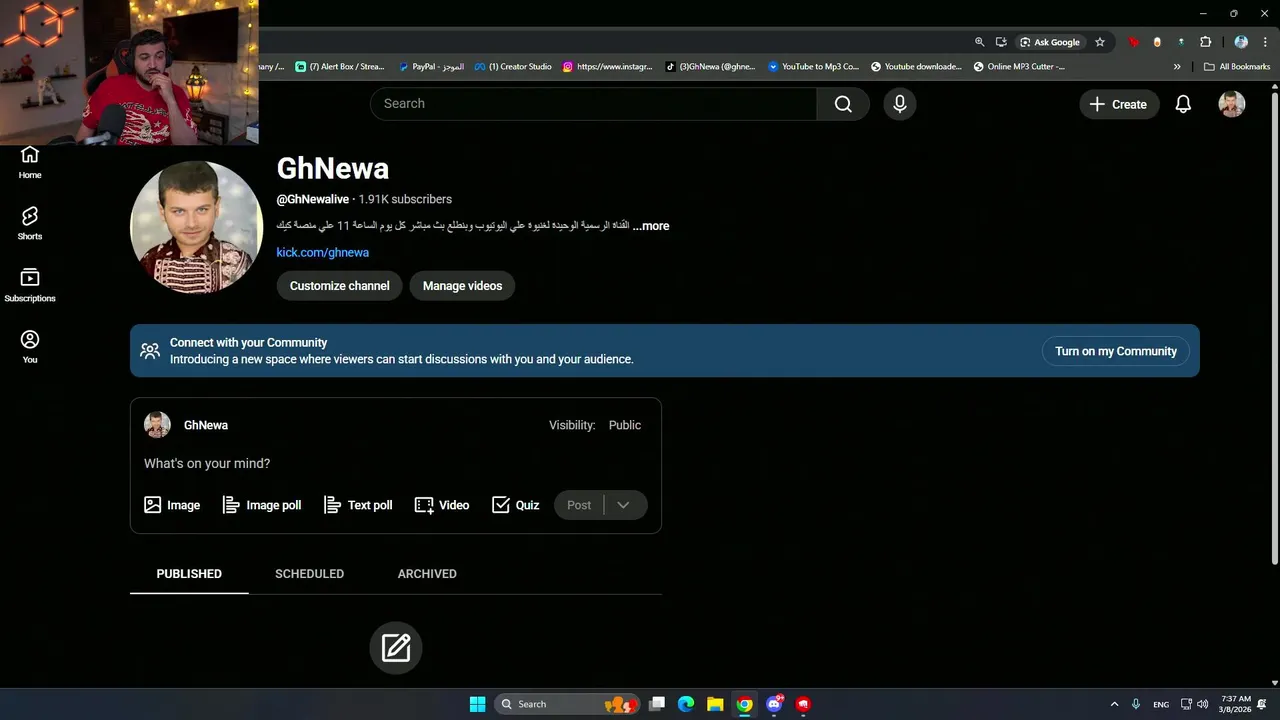Open the Online MP3 Cutter bookmark

(1019, 67)
